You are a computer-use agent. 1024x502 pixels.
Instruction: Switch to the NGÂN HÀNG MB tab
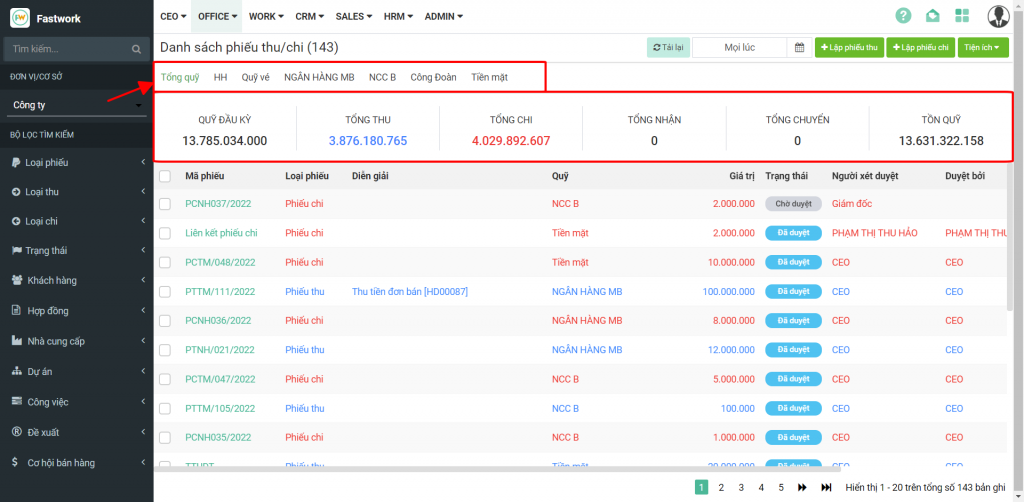319,76
